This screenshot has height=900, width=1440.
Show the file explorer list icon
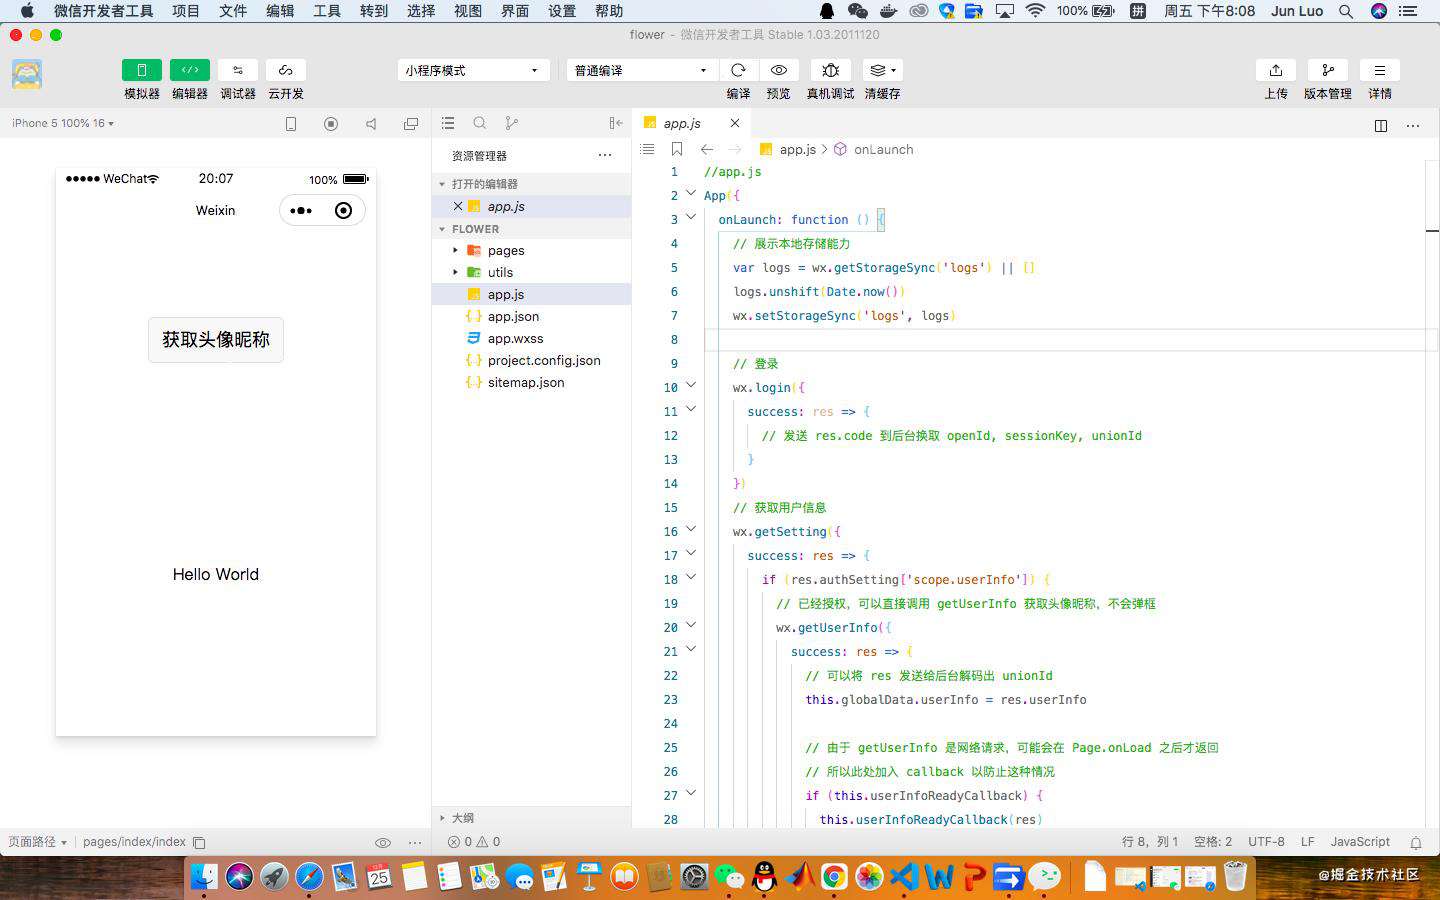point(448,123)
